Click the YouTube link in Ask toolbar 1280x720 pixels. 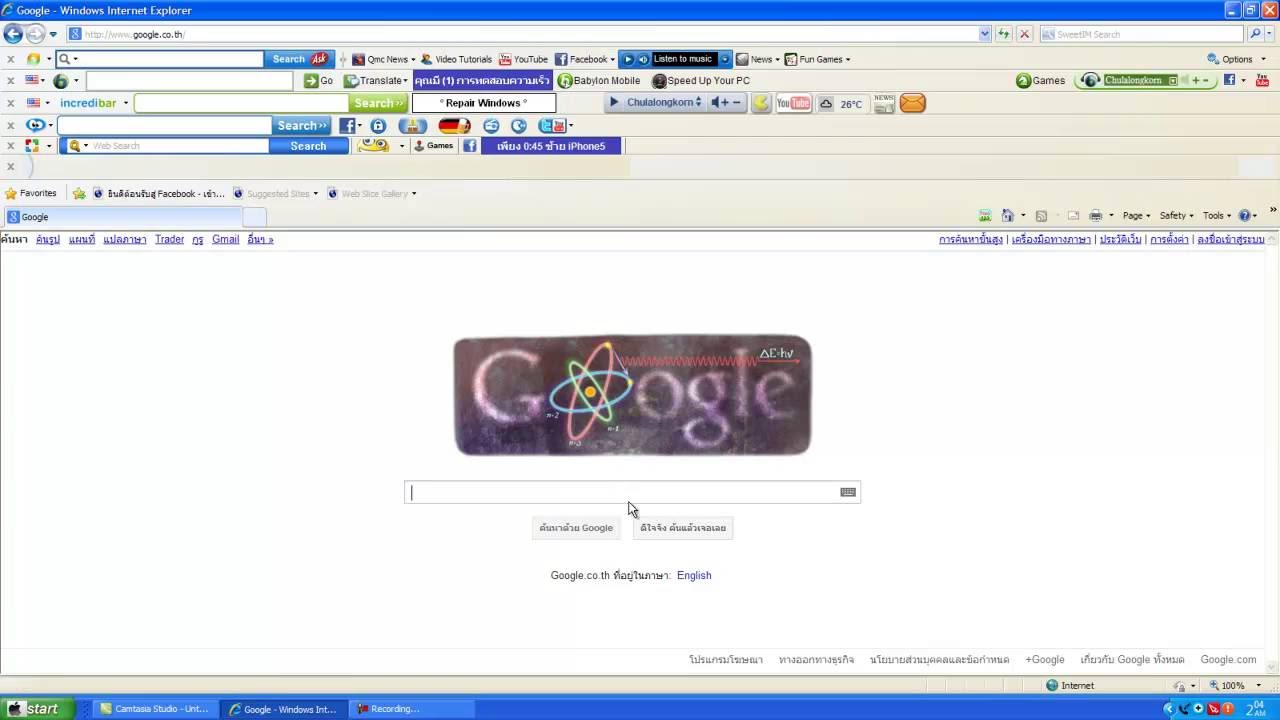(523, 59)
